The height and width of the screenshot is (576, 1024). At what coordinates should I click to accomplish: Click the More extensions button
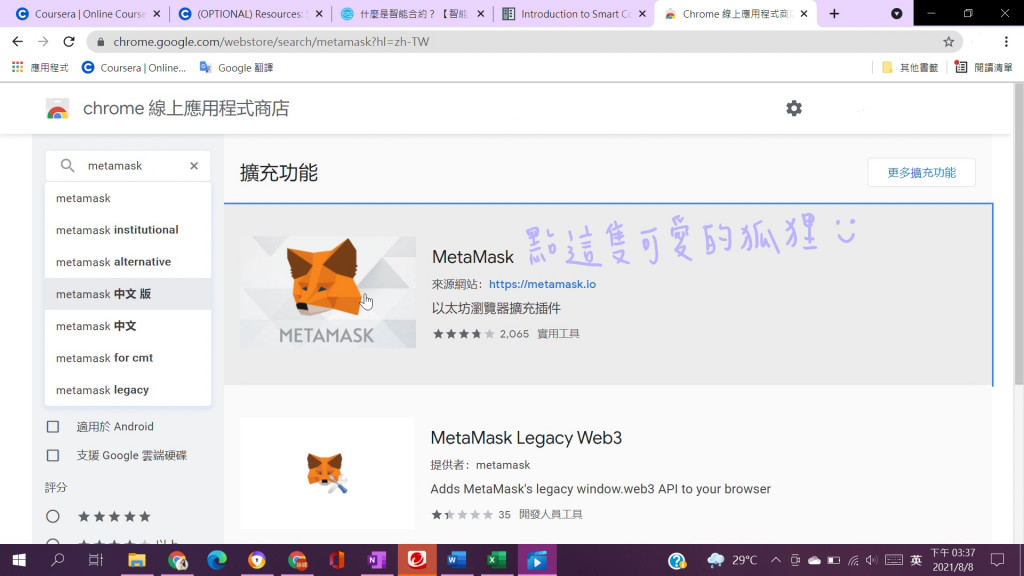click(x=921, y=172)
